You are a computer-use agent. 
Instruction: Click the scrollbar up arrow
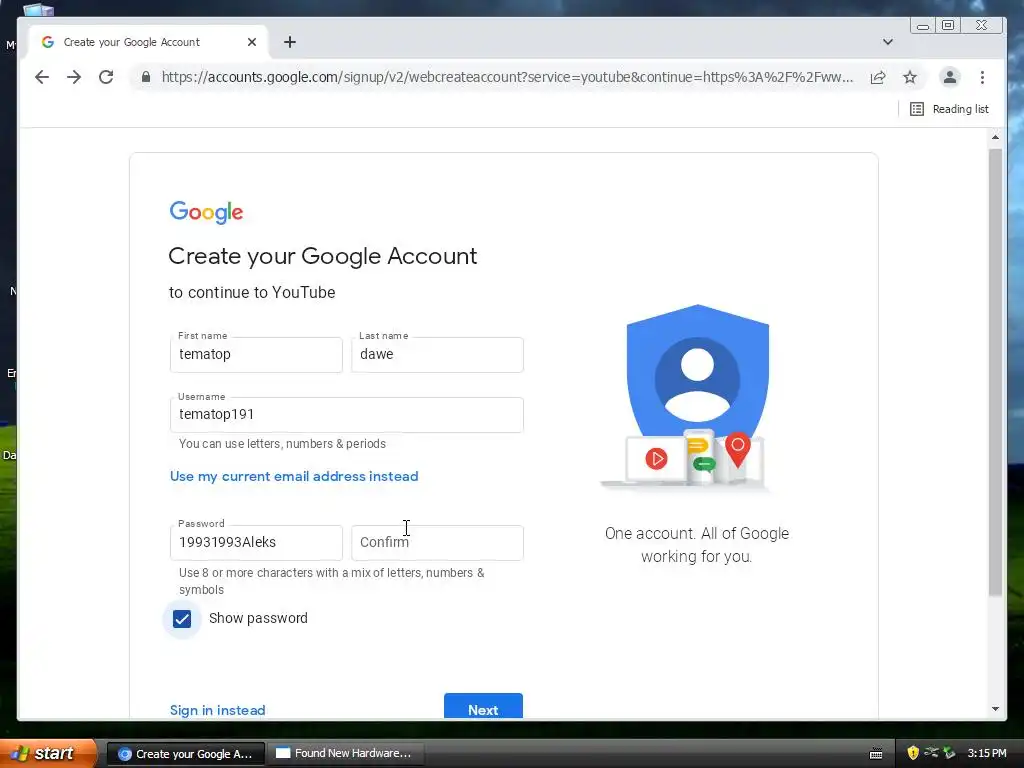(x=995, y=137)
